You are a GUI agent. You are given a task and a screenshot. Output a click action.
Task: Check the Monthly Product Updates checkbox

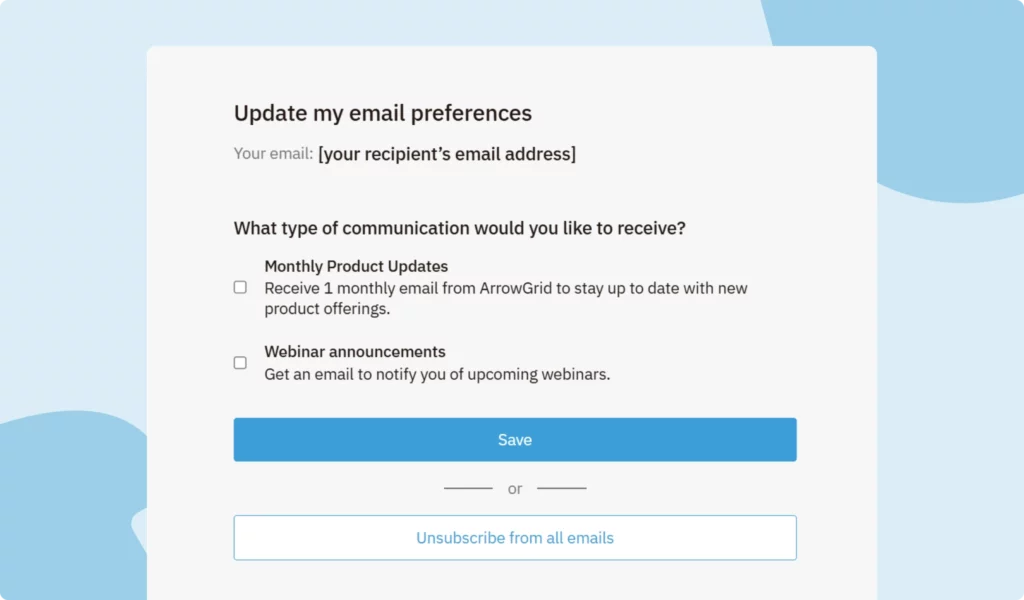[x=240, y=287]
